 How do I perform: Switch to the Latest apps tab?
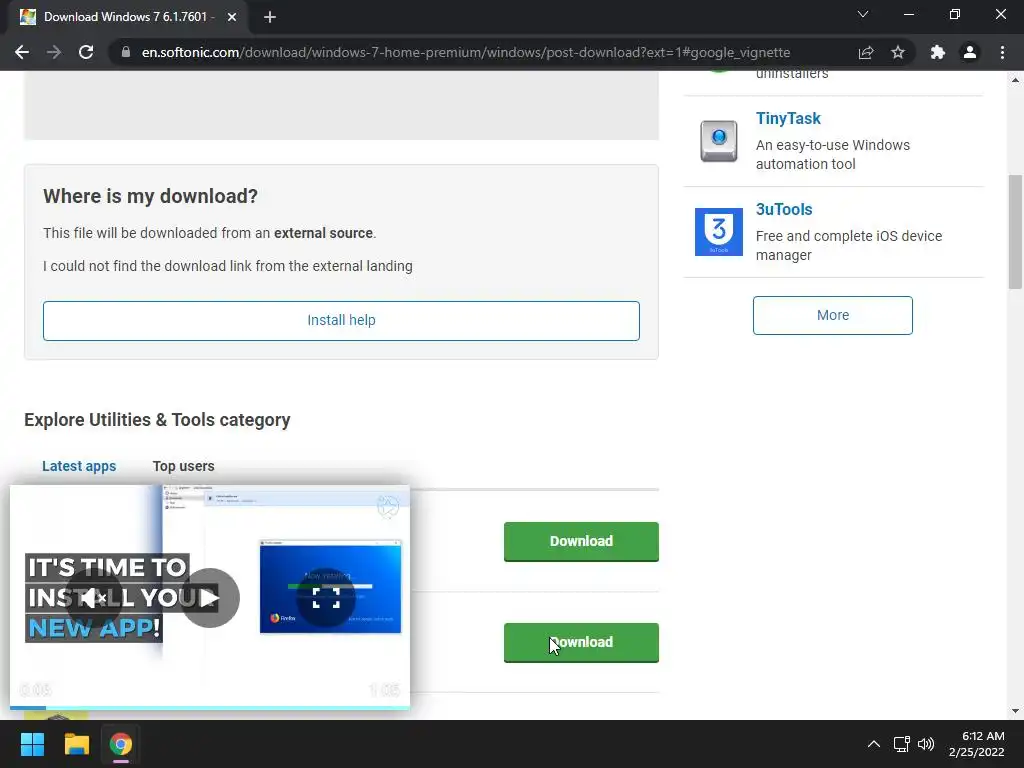coord(79,466)
